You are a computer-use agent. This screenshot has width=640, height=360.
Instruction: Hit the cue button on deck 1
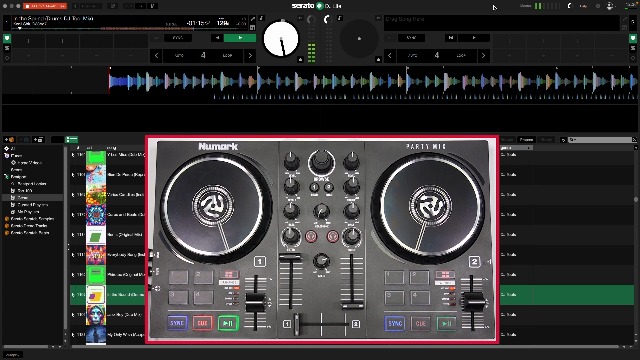click(x=217, y=38)
